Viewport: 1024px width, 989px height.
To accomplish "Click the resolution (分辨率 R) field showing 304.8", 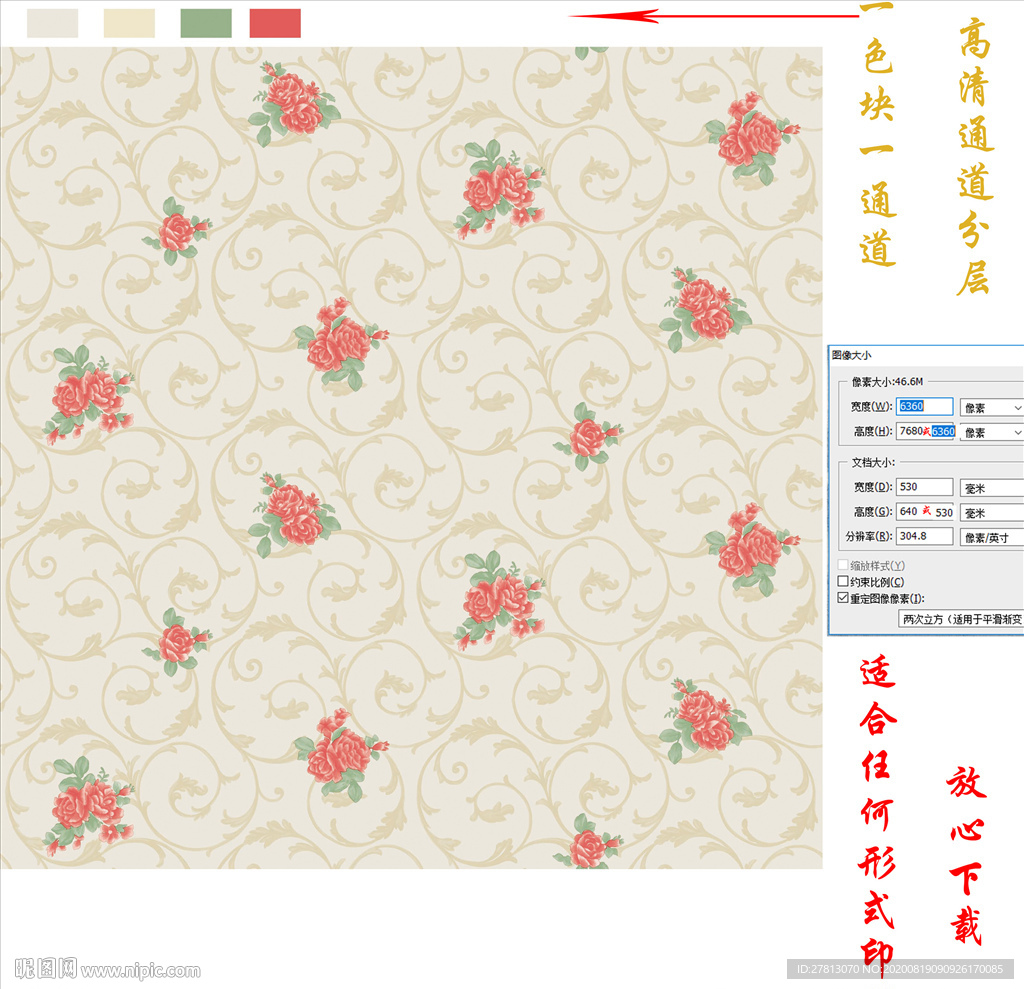I will click(924, 536).
